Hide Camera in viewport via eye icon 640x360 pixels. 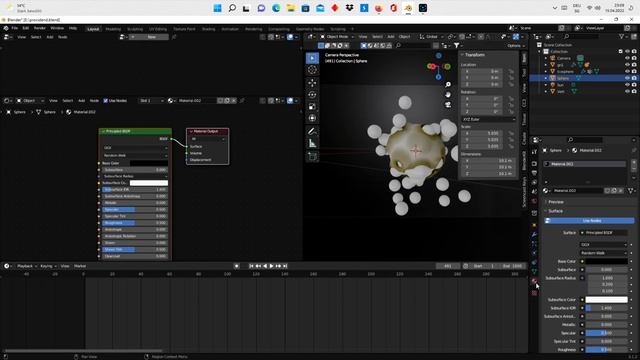coord(627,58)
